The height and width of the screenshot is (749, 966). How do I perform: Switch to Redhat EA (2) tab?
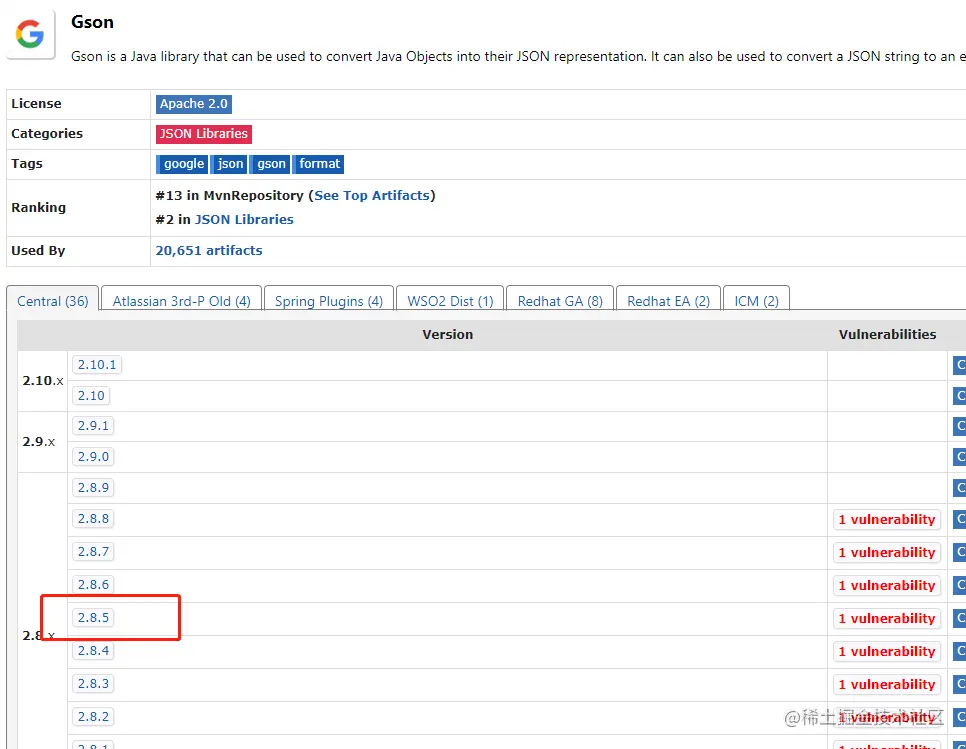668,301
